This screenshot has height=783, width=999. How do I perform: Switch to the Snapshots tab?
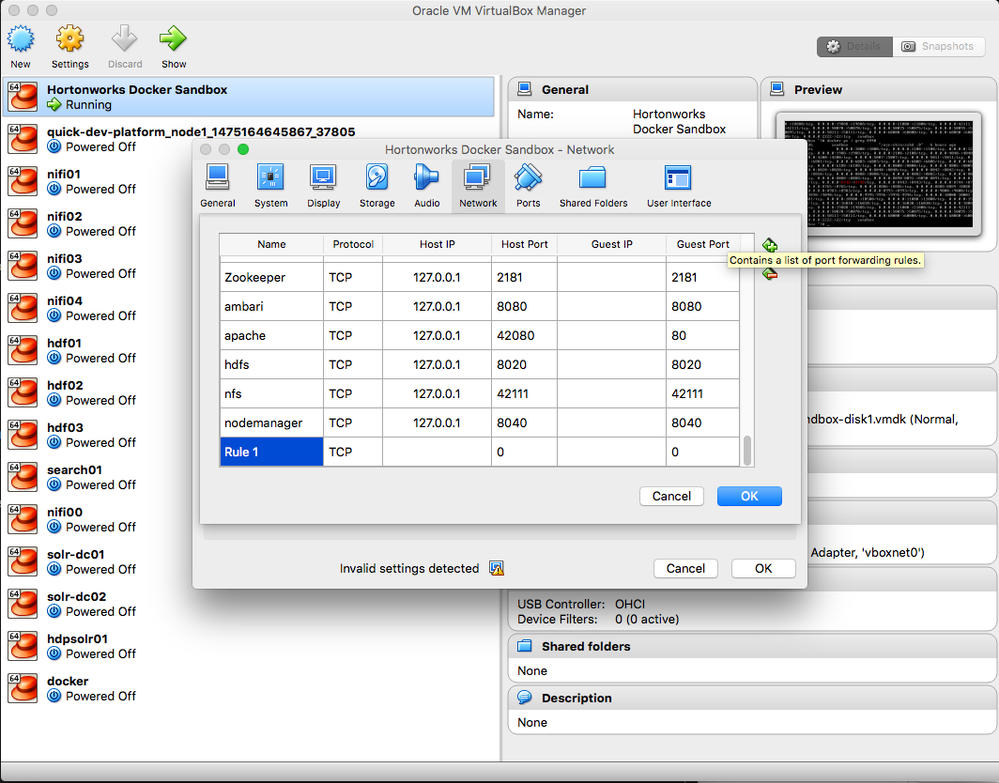[938, 46]
